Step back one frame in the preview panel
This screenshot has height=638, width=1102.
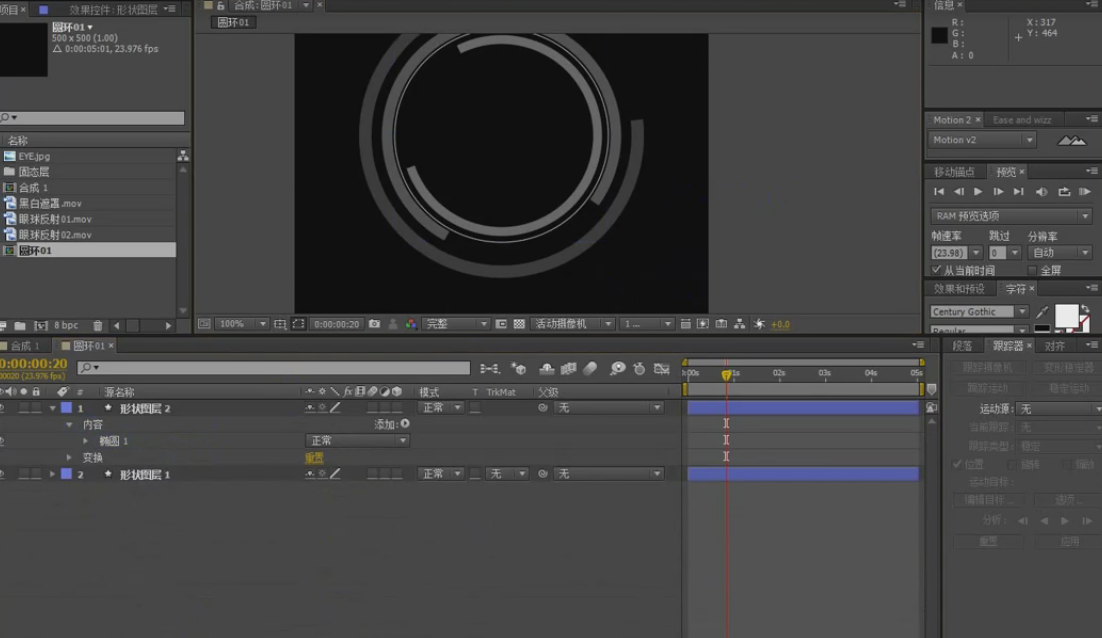(959, 191)
